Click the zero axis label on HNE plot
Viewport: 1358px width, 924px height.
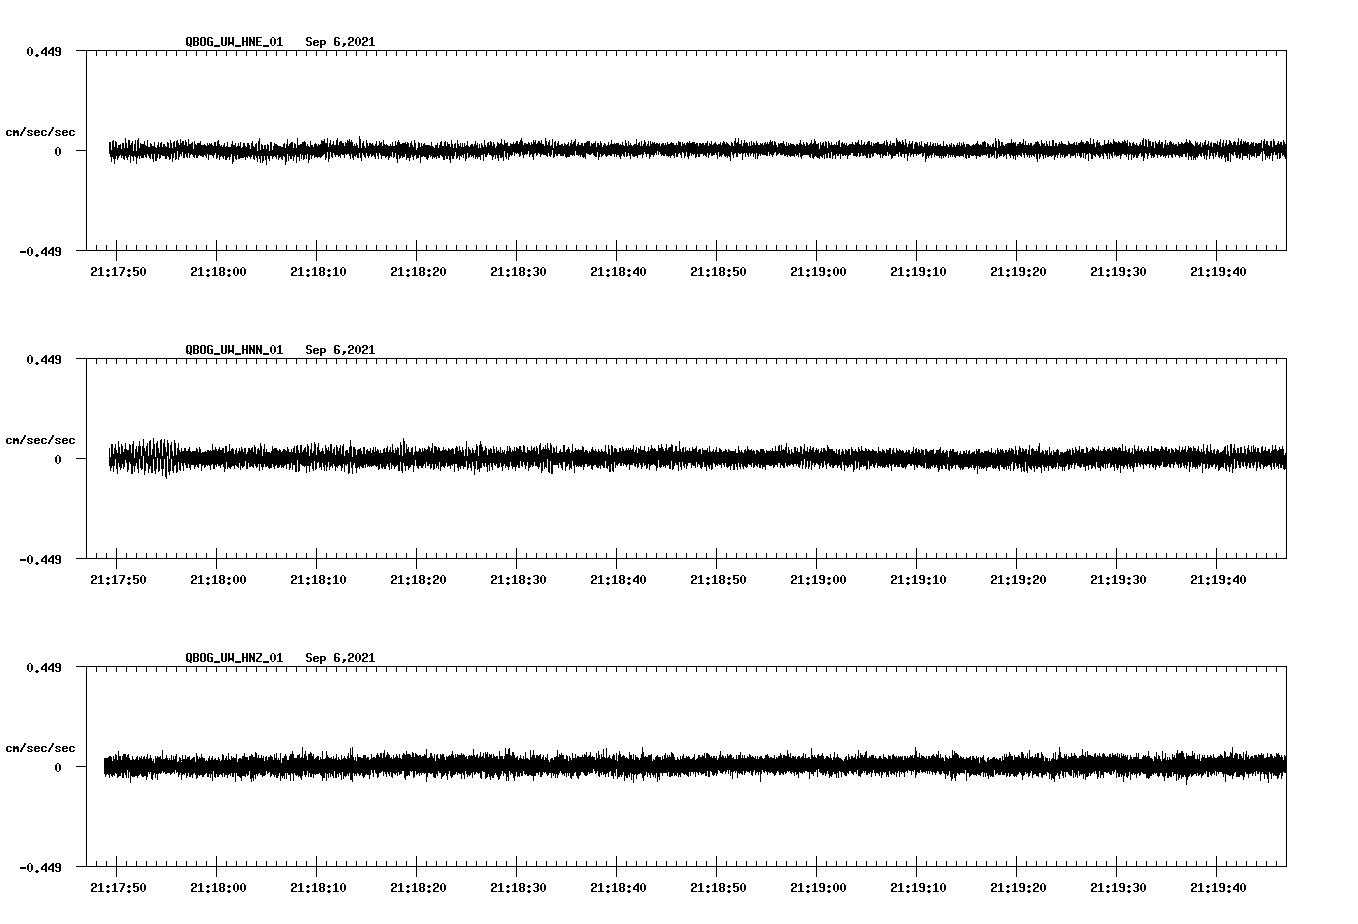click(x=58, y=151)
